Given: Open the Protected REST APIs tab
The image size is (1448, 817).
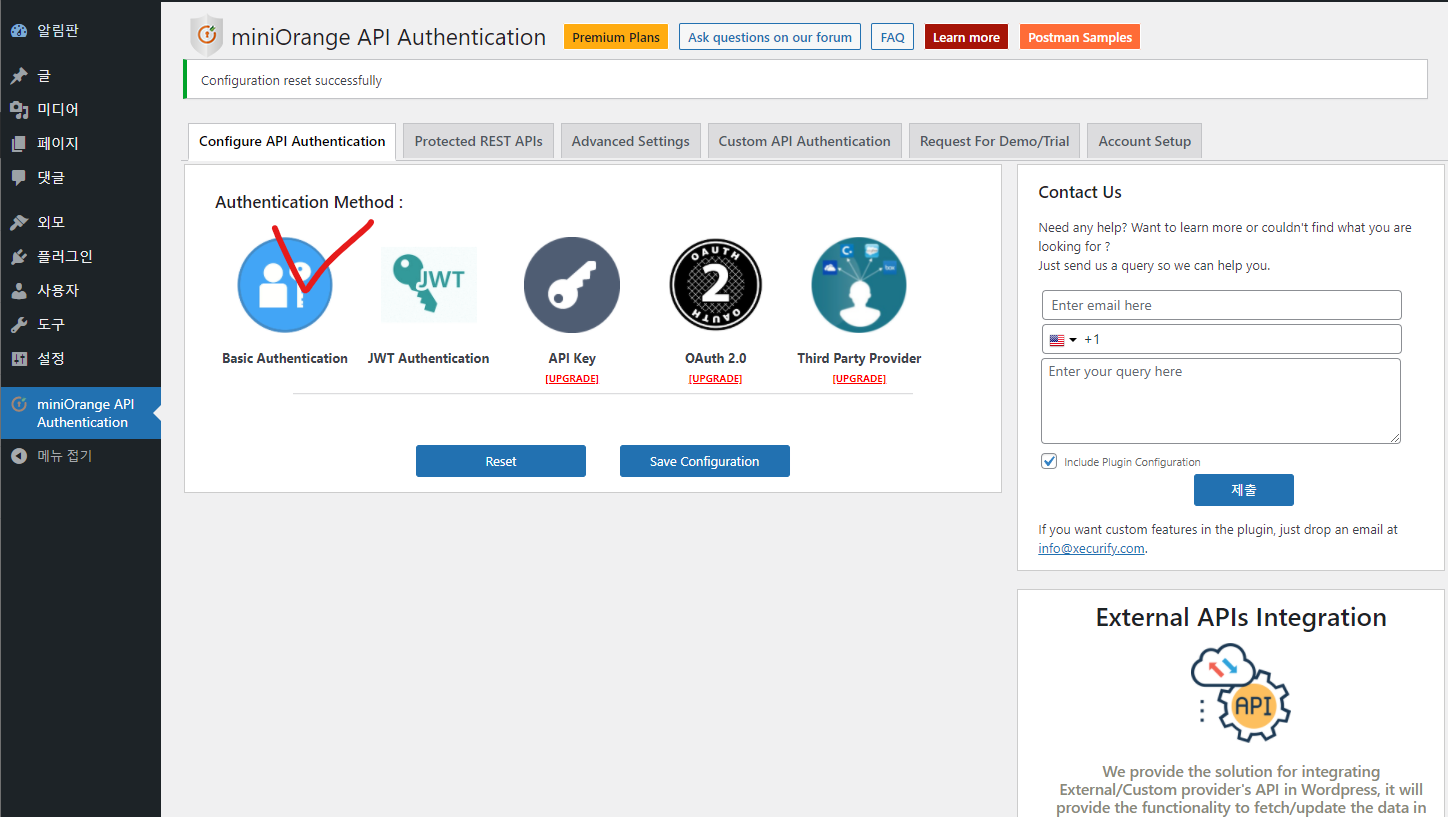Looking at the screenshot, I should click(479, 141).
